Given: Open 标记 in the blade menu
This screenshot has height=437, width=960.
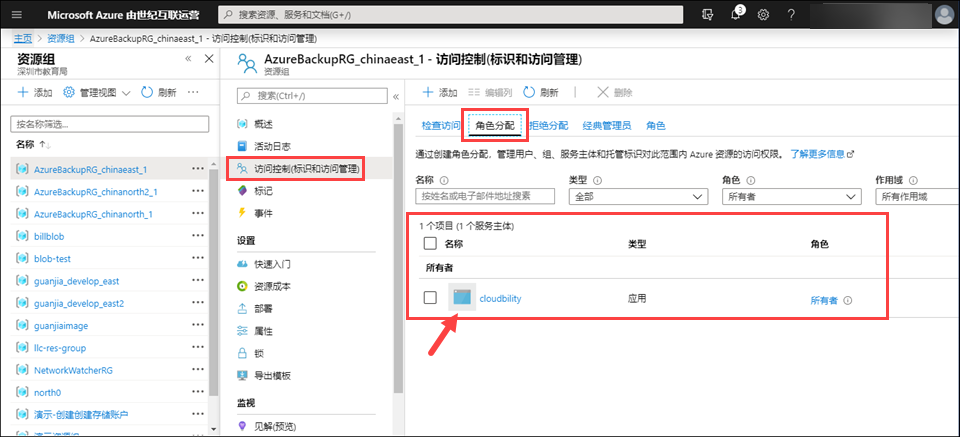Looking at the screenshot, I should 255,191.
